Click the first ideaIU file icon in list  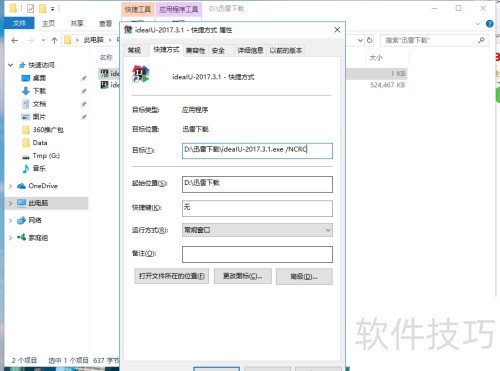coord(104,73)
